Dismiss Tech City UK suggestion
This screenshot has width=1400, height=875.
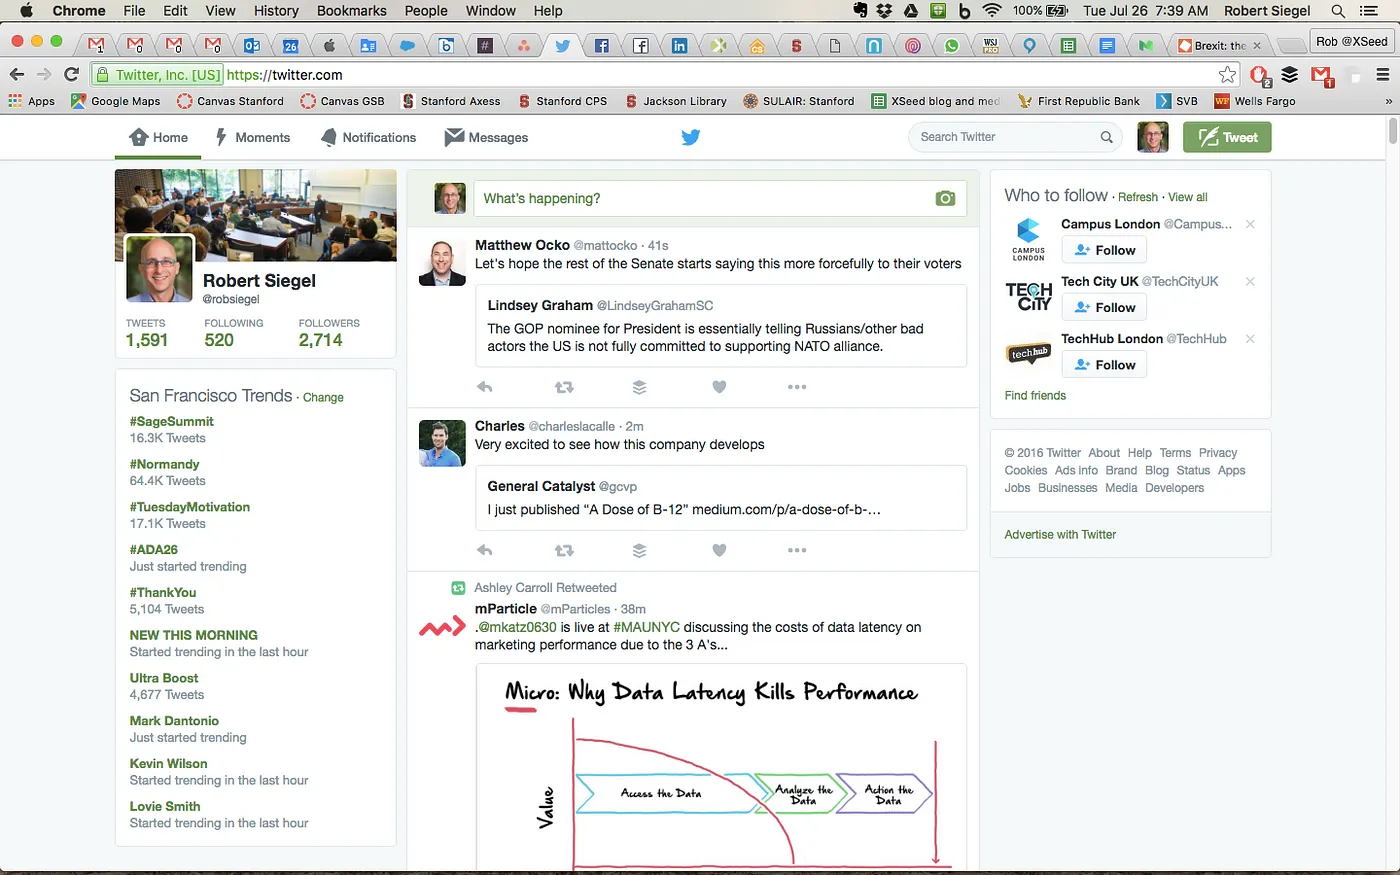click(x=1250, y=282)
